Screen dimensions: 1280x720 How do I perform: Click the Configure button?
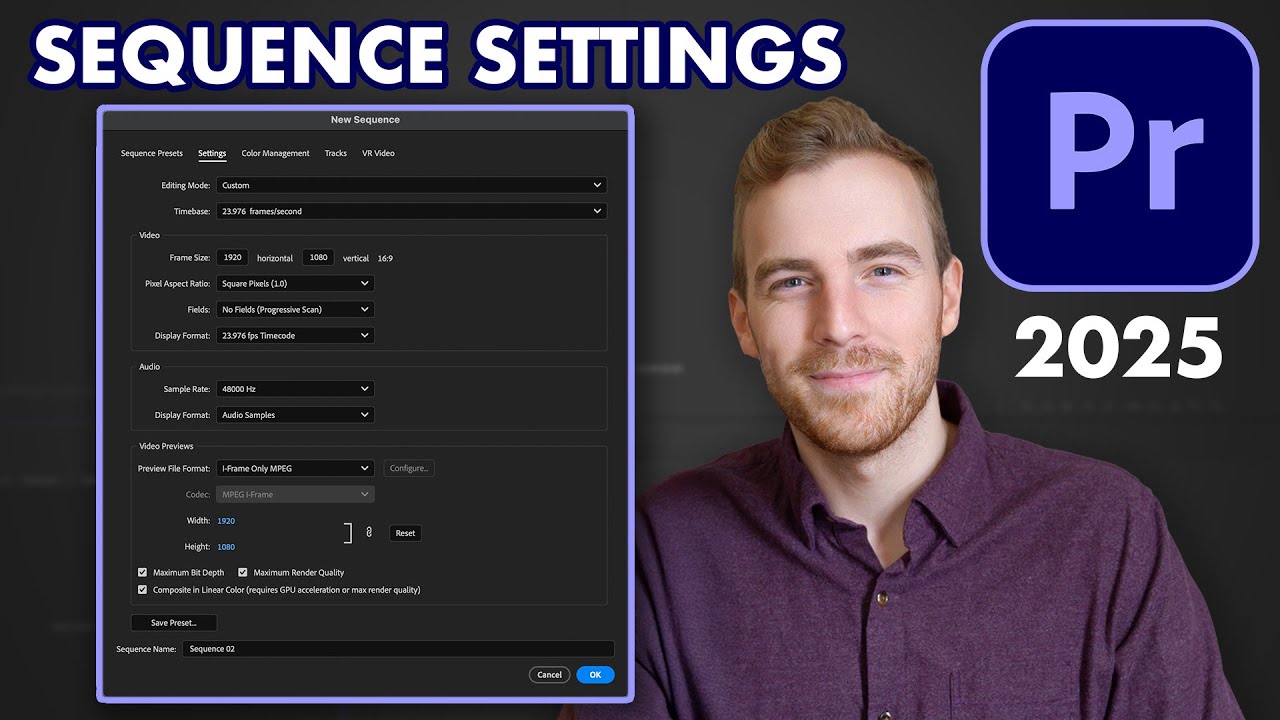click(409, 468)
